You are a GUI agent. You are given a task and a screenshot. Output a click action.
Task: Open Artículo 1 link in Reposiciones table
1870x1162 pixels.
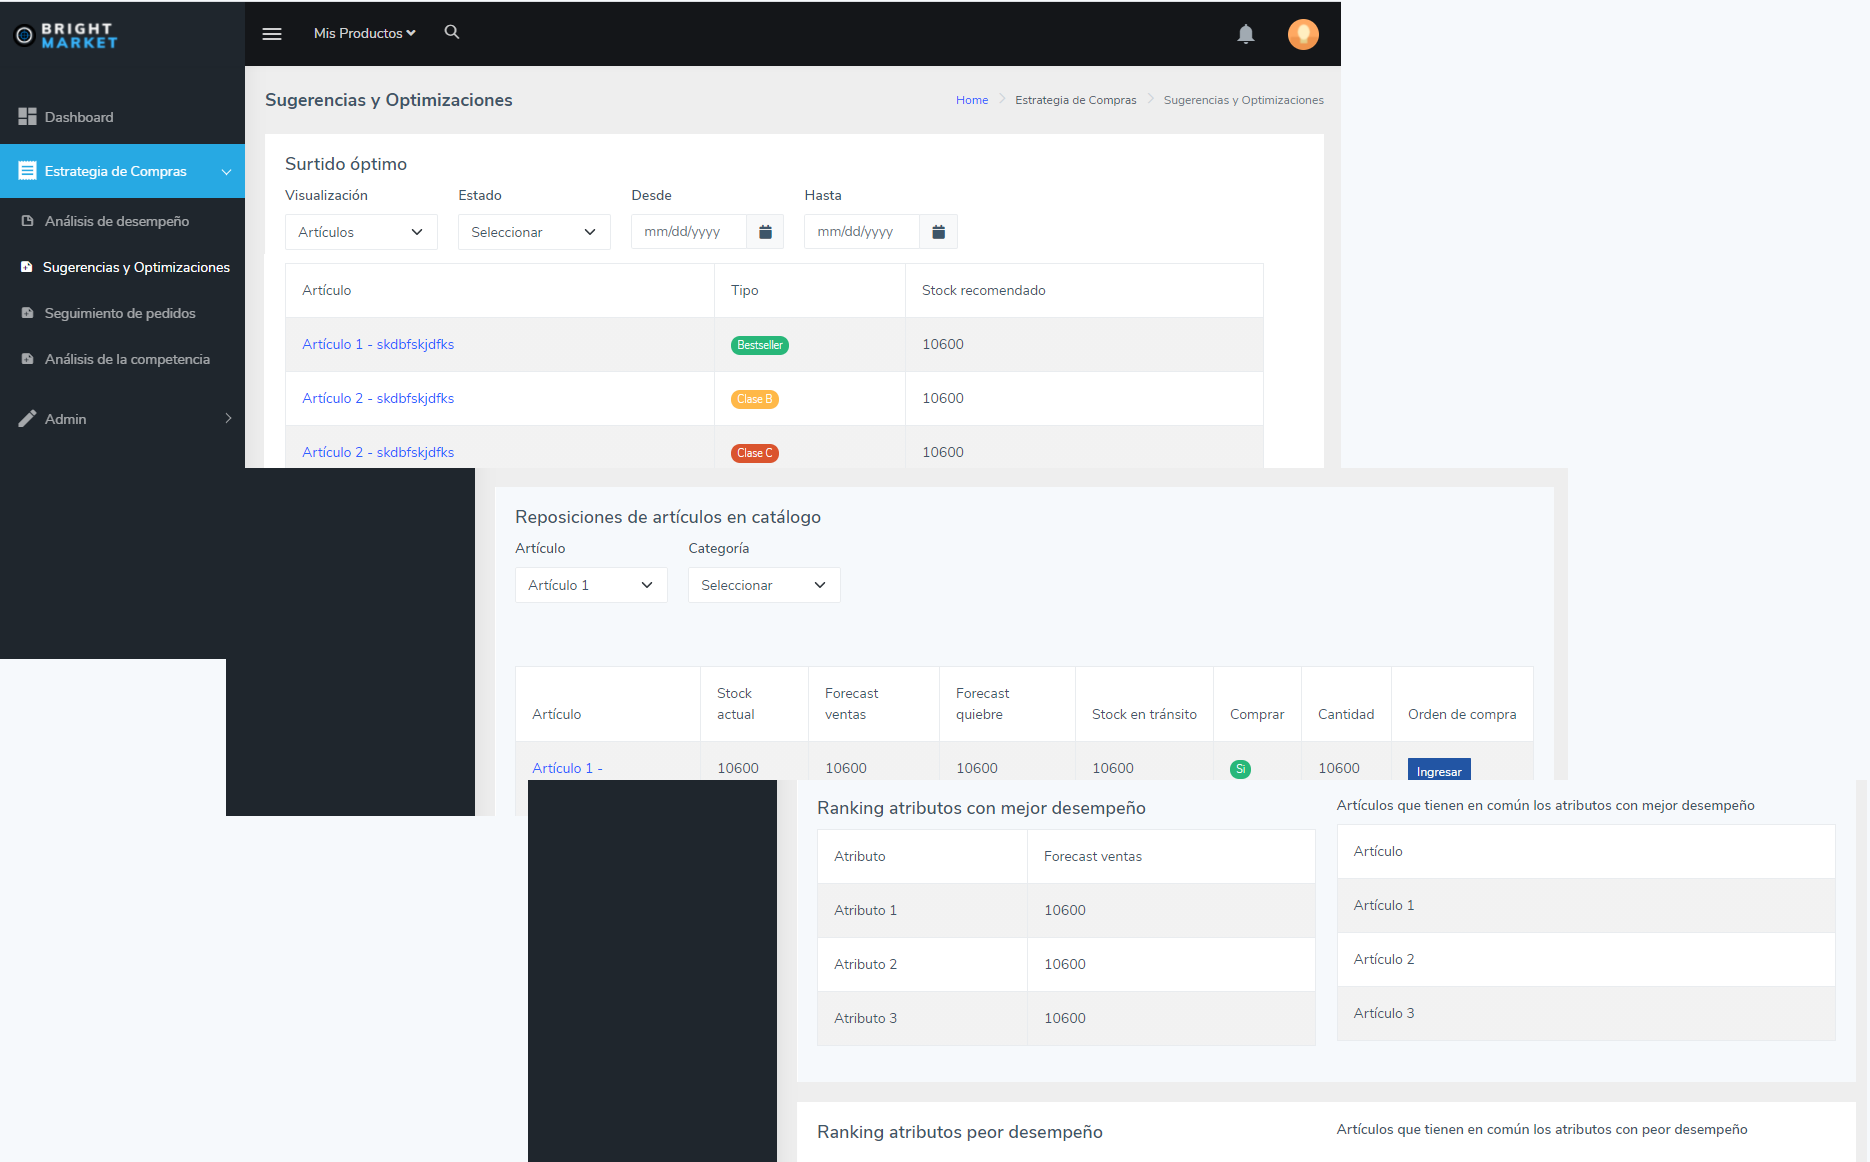(x=567, y=768)
